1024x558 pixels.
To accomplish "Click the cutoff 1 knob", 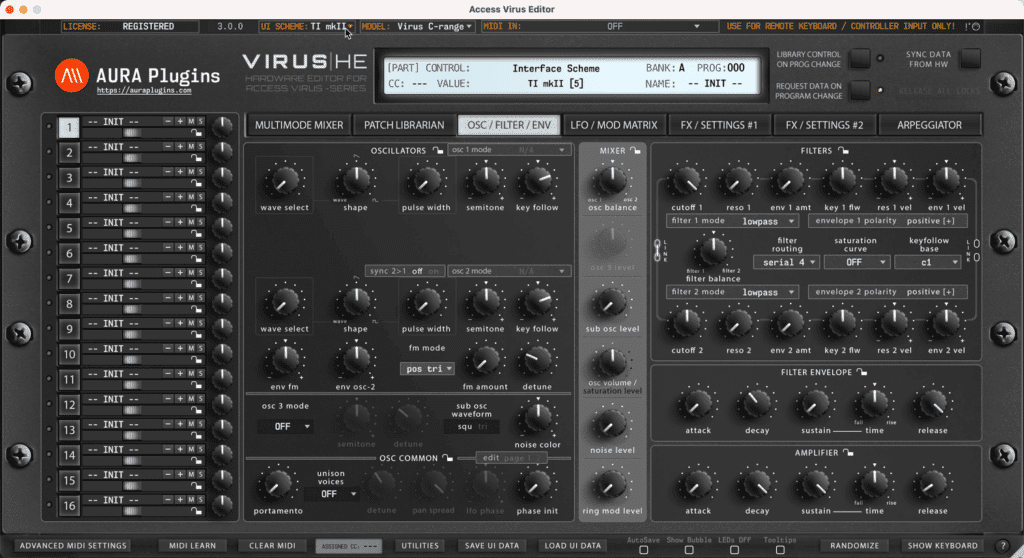I will (x=686, y=181).
